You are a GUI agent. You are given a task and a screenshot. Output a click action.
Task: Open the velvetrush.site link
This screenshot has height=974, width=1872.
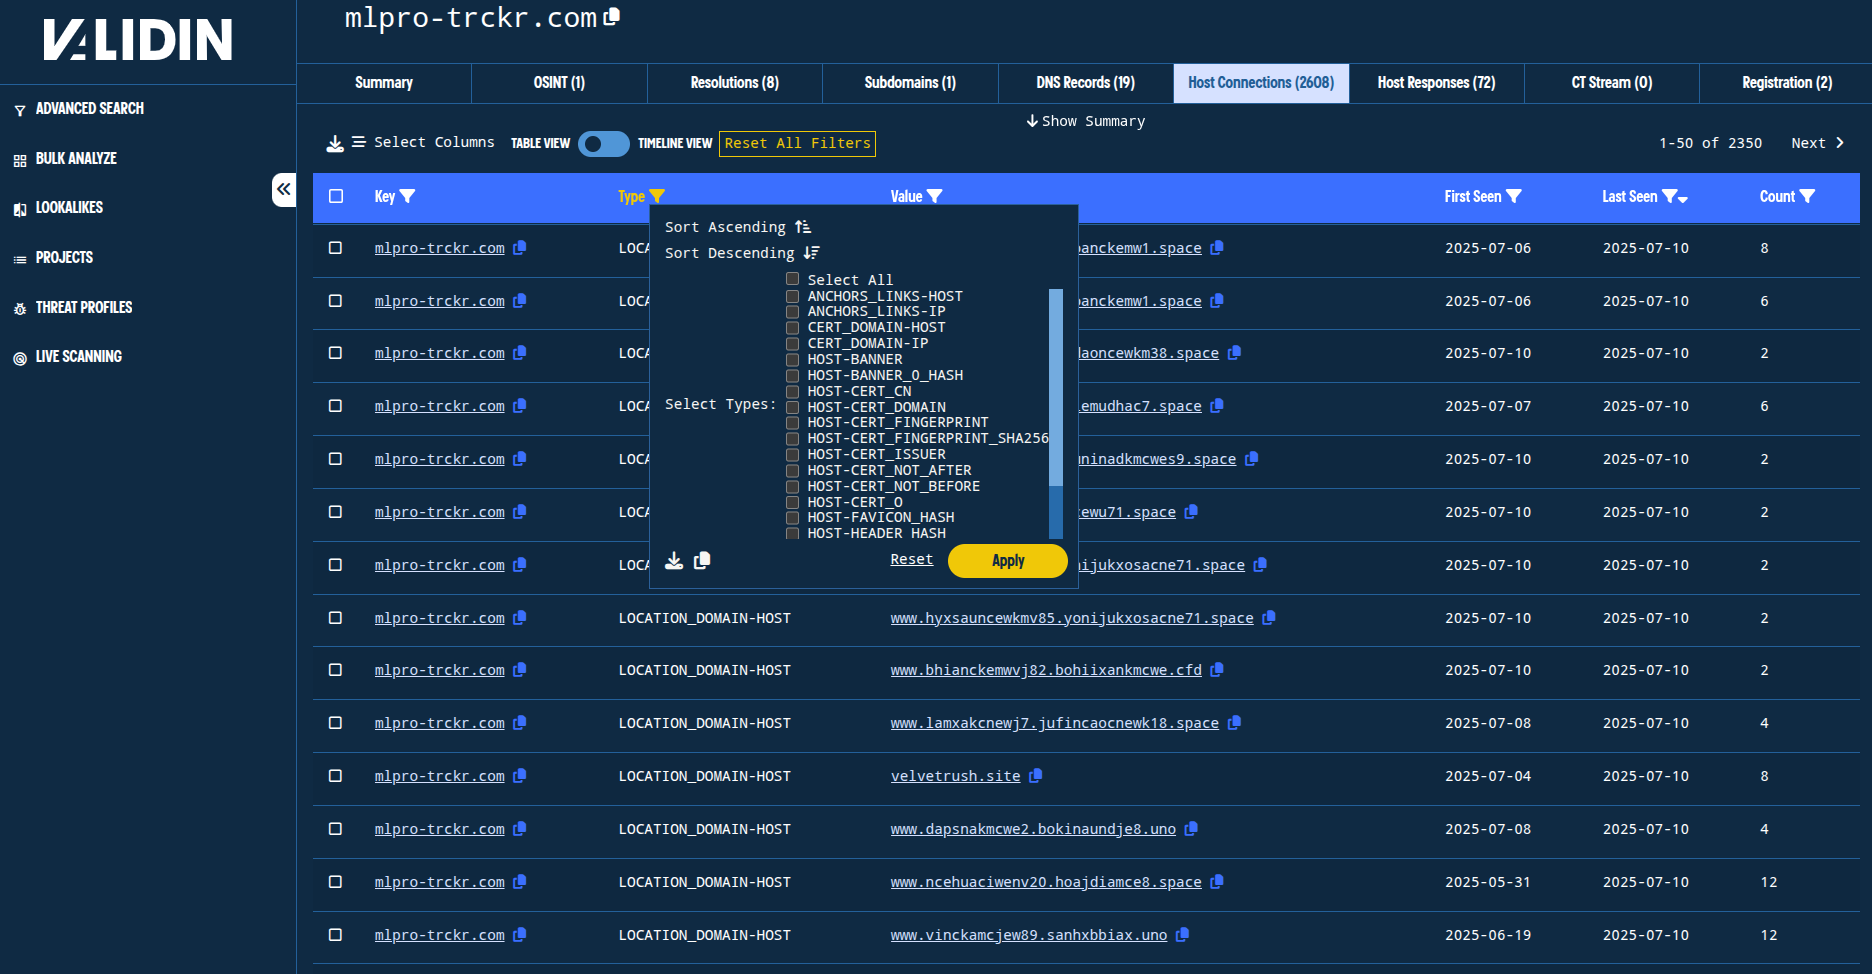point(956,776)
